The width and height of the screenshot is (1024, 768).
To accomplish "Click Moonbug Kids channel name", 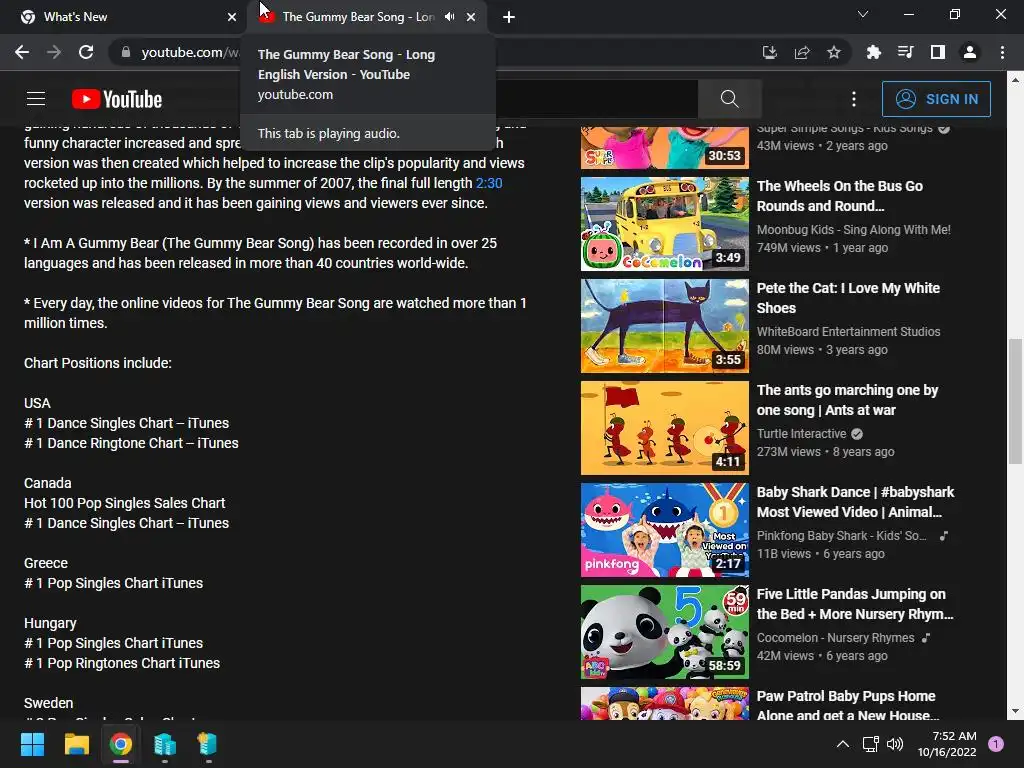I will pos(853,230).
